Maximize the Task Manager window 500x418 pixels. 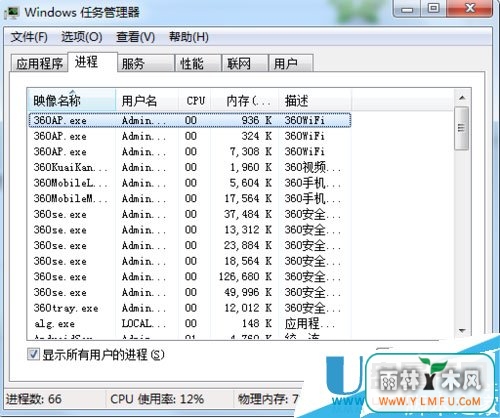(434, 9)
